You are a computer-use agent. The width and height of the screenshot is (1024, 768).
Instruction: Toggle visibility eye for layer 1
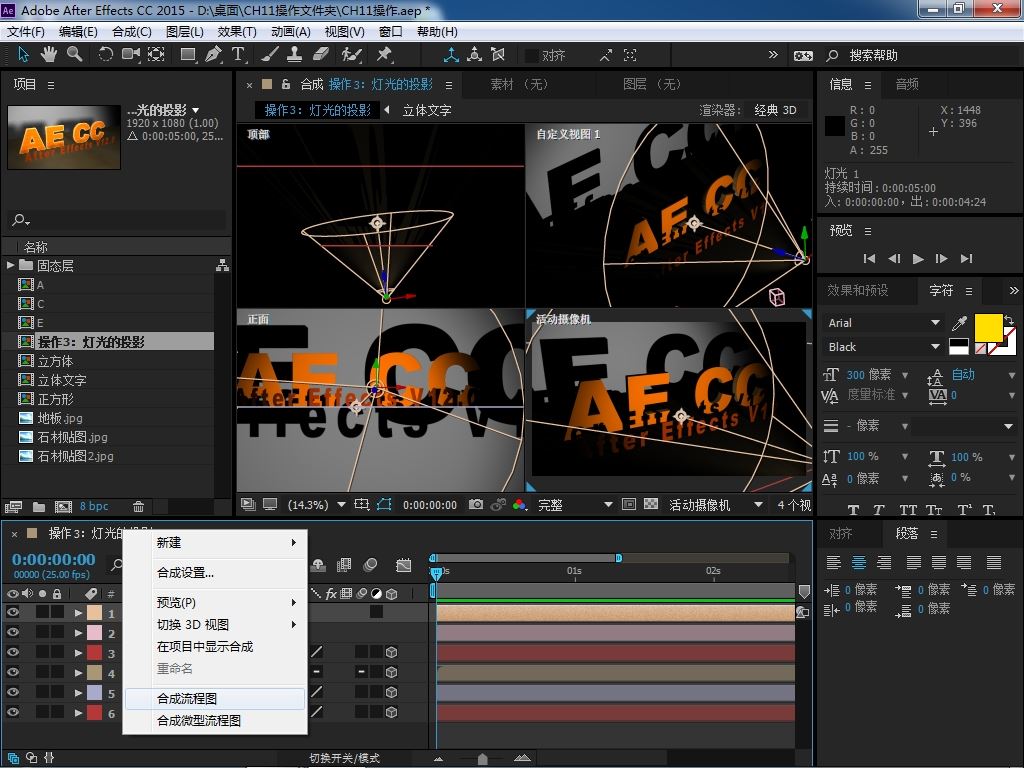tap(13, 613)
